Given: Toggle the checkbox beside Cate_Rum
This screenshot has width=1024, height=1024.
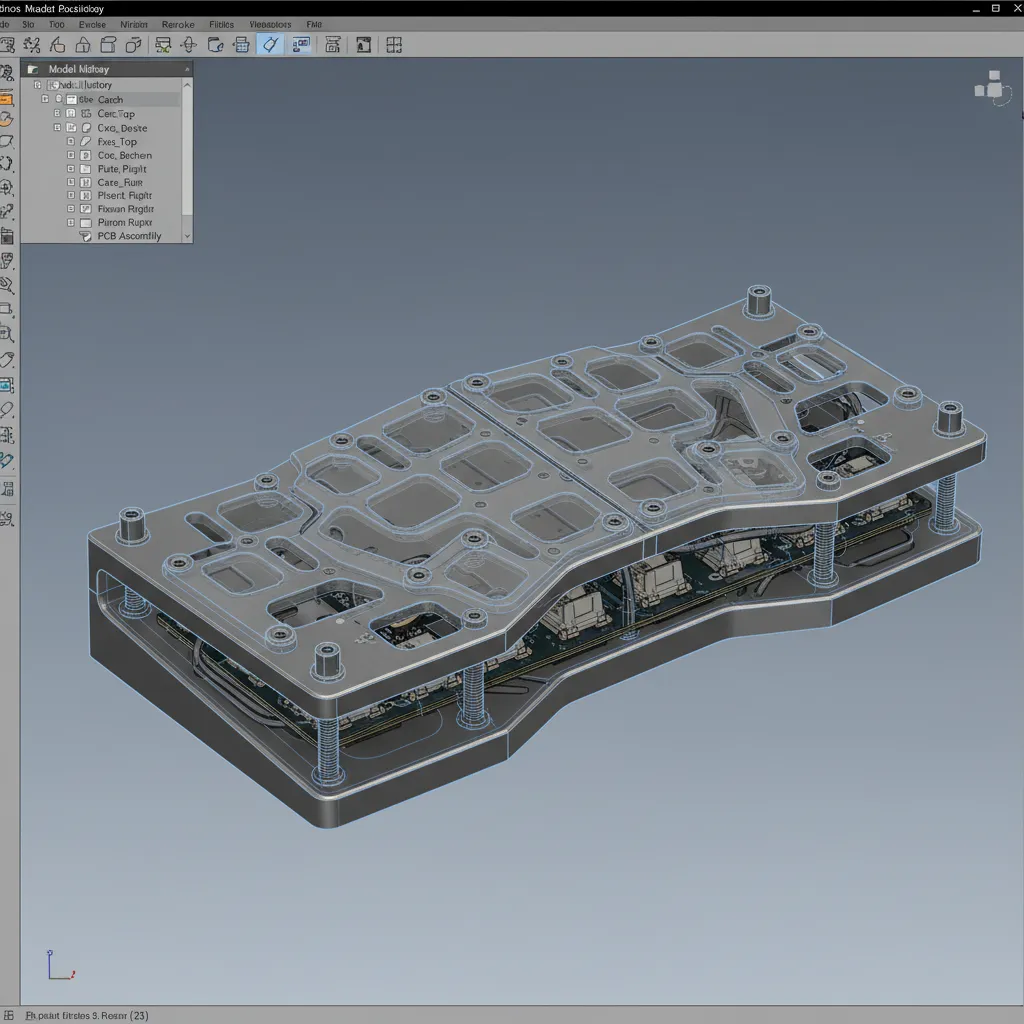Looking at the screenshot, I should pyautogui.click(x=72, y=183).
